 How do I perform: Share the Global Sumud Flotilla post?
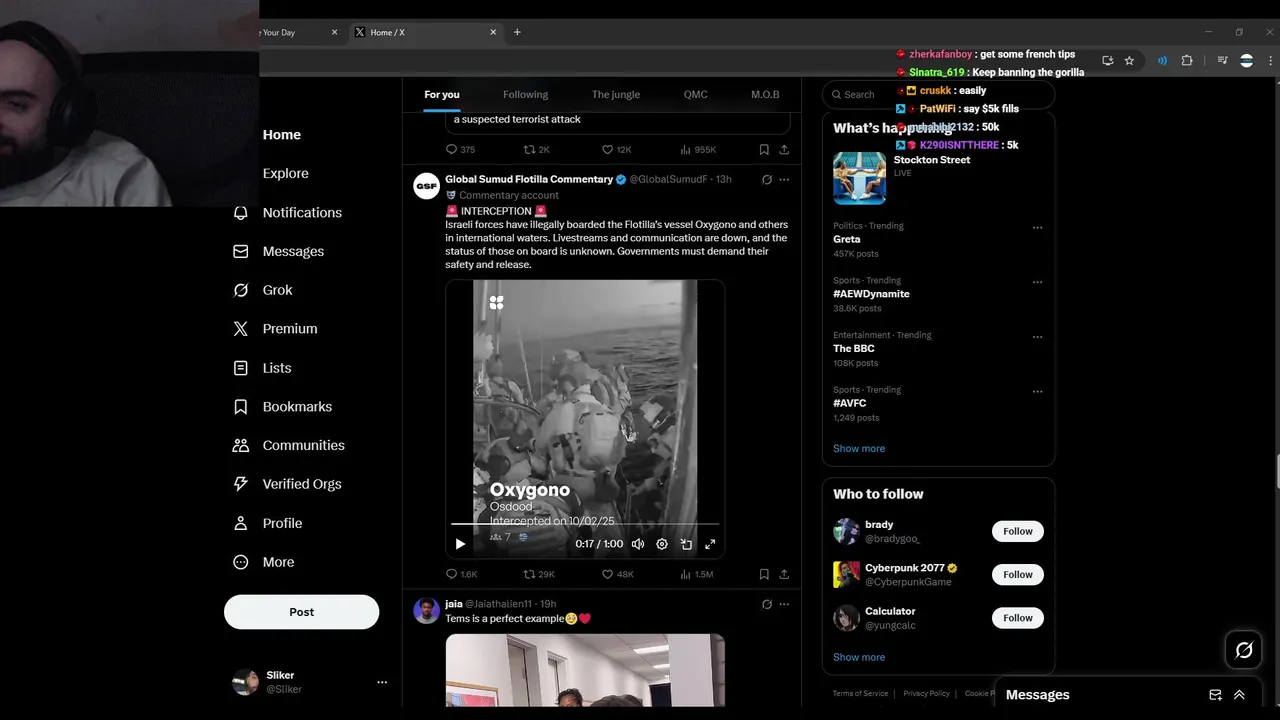(784, 574)
